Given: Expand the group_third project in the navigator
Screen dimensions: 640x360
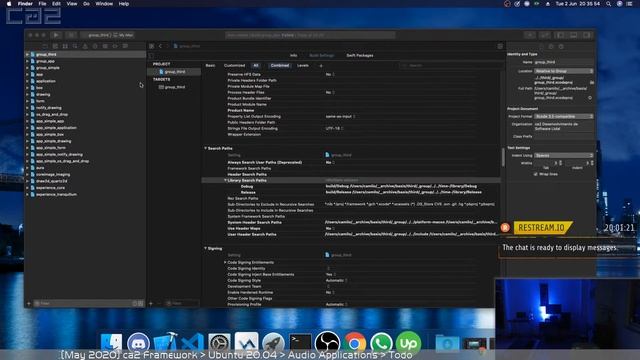Looking at the screenshot, I should pyautogui.click(x=27, y=54).
